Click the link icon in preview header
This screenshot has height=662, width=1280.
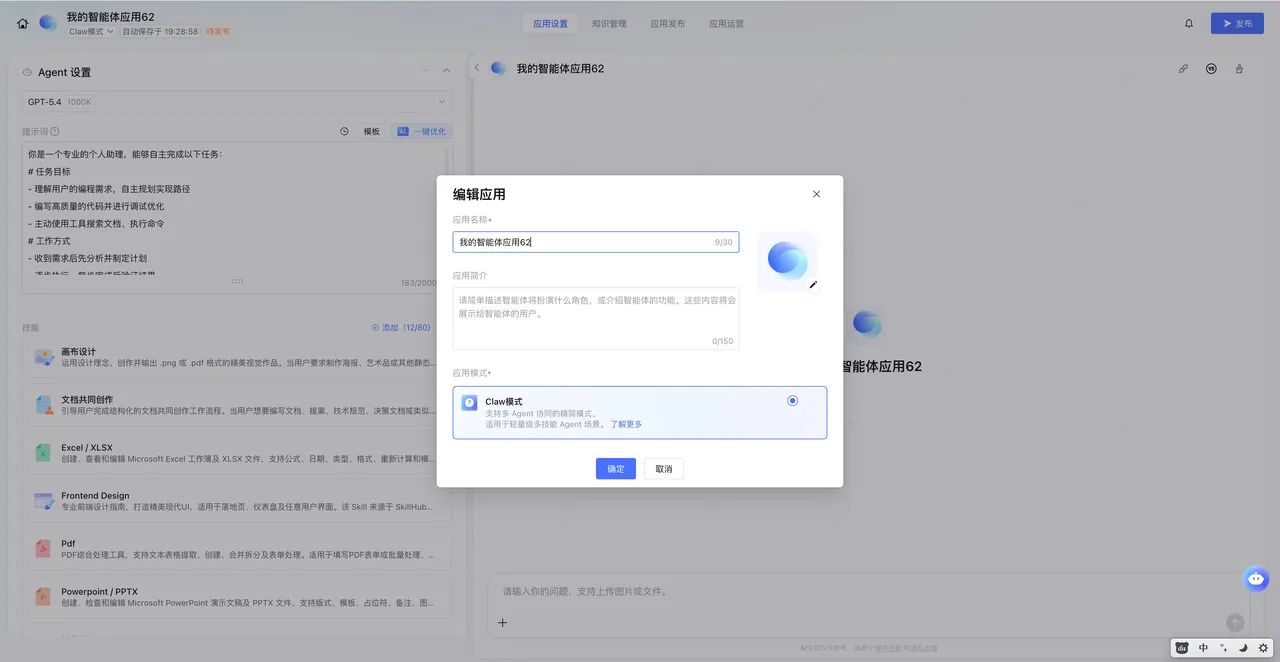pyautogui.click(x=1183, y=69)
